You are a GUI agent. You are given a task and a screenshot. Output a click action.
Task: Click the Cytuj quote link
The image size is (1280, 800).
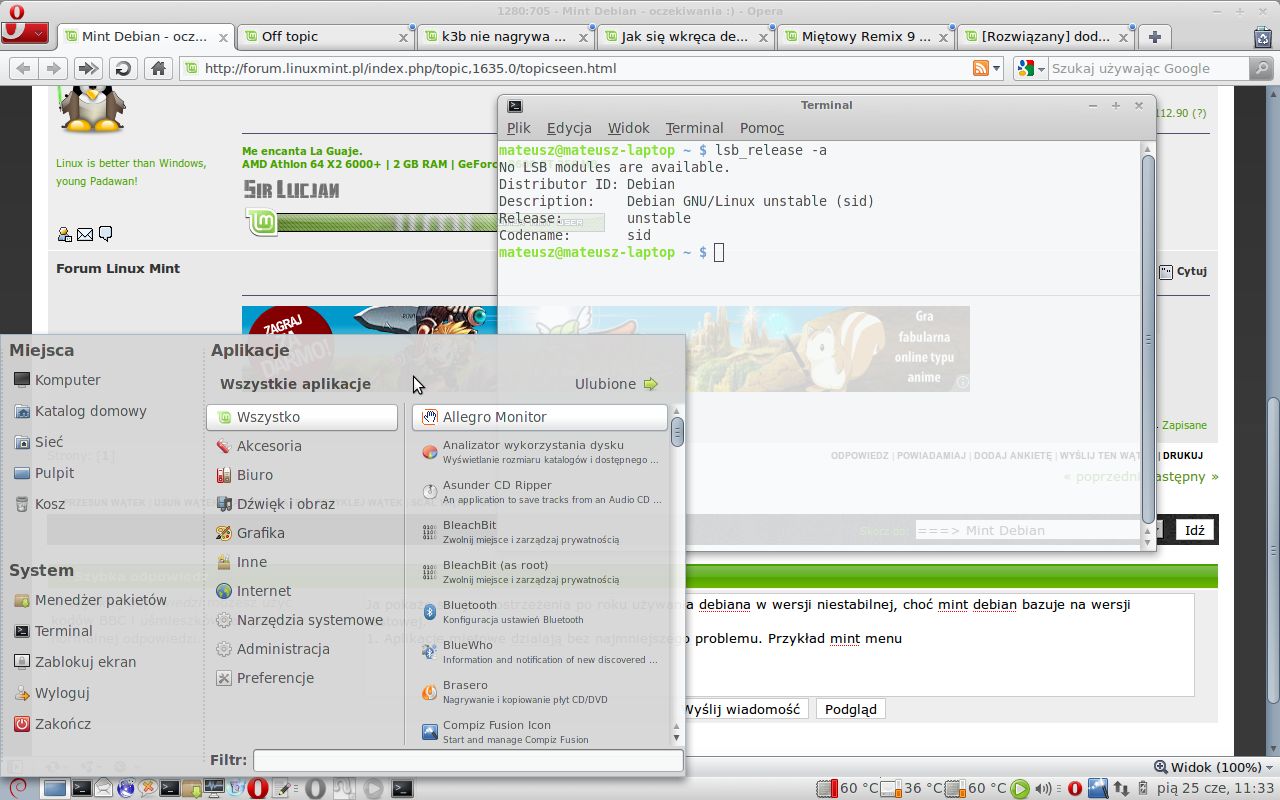click(x=1184, y=271)
